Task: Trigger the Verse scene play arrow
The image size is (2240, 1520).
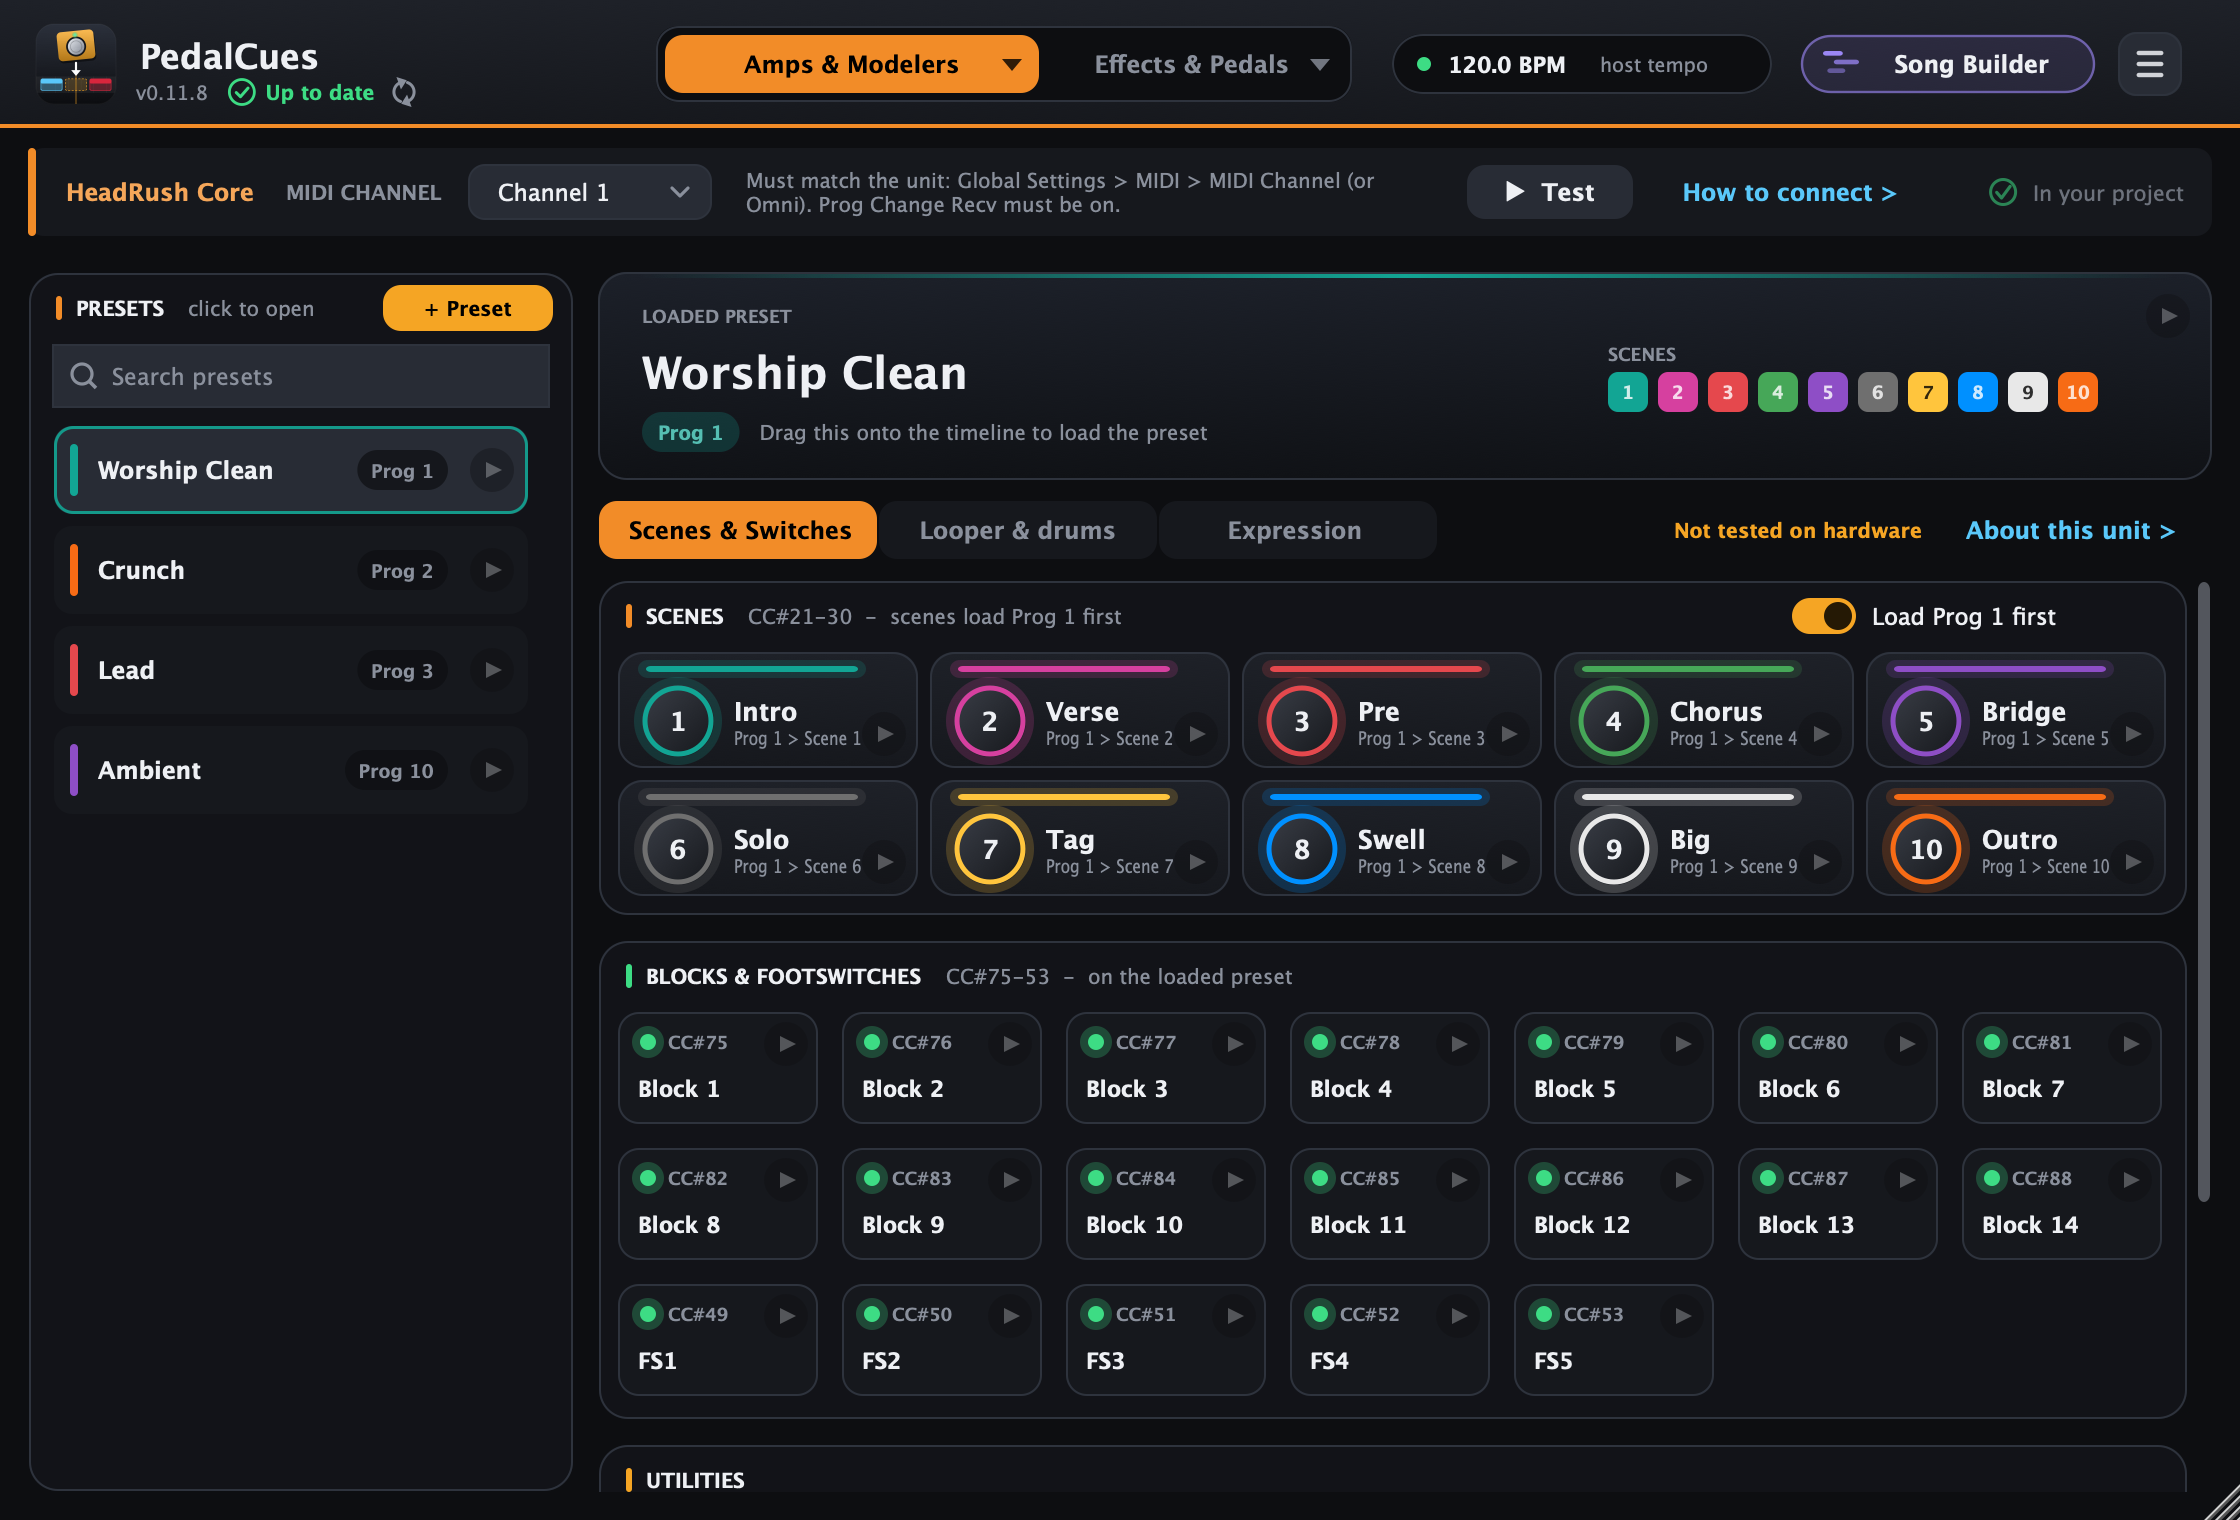Action: tap(1197, 734)
